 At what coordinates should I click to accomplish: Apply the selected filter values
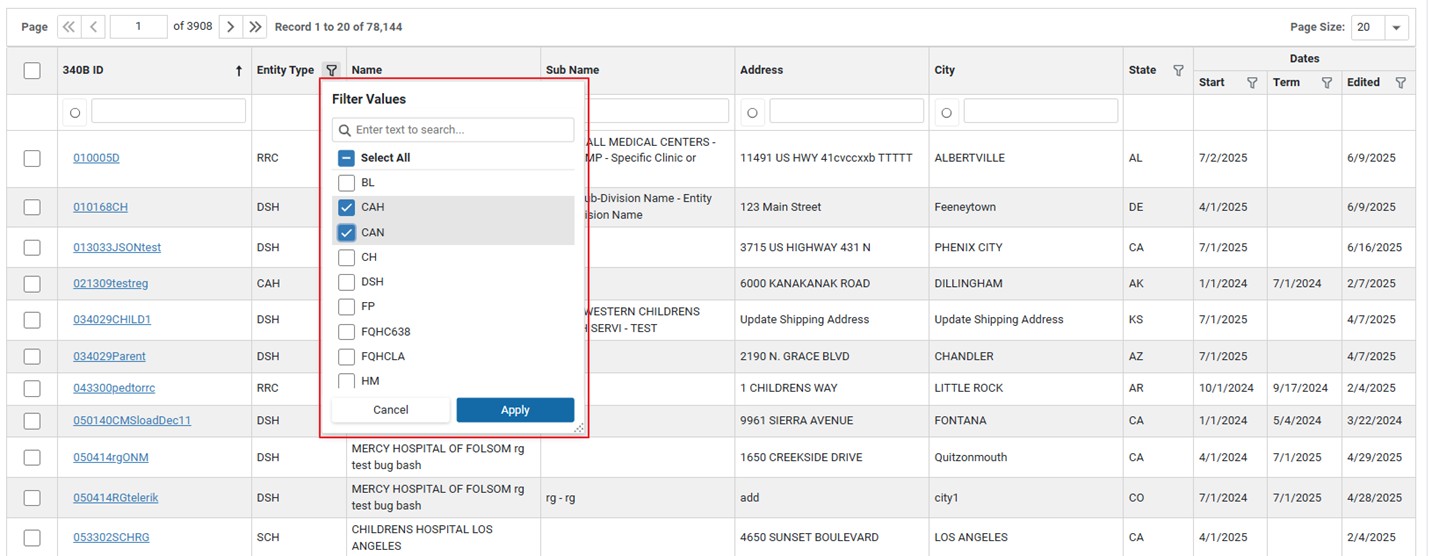(x=515, y=410)
